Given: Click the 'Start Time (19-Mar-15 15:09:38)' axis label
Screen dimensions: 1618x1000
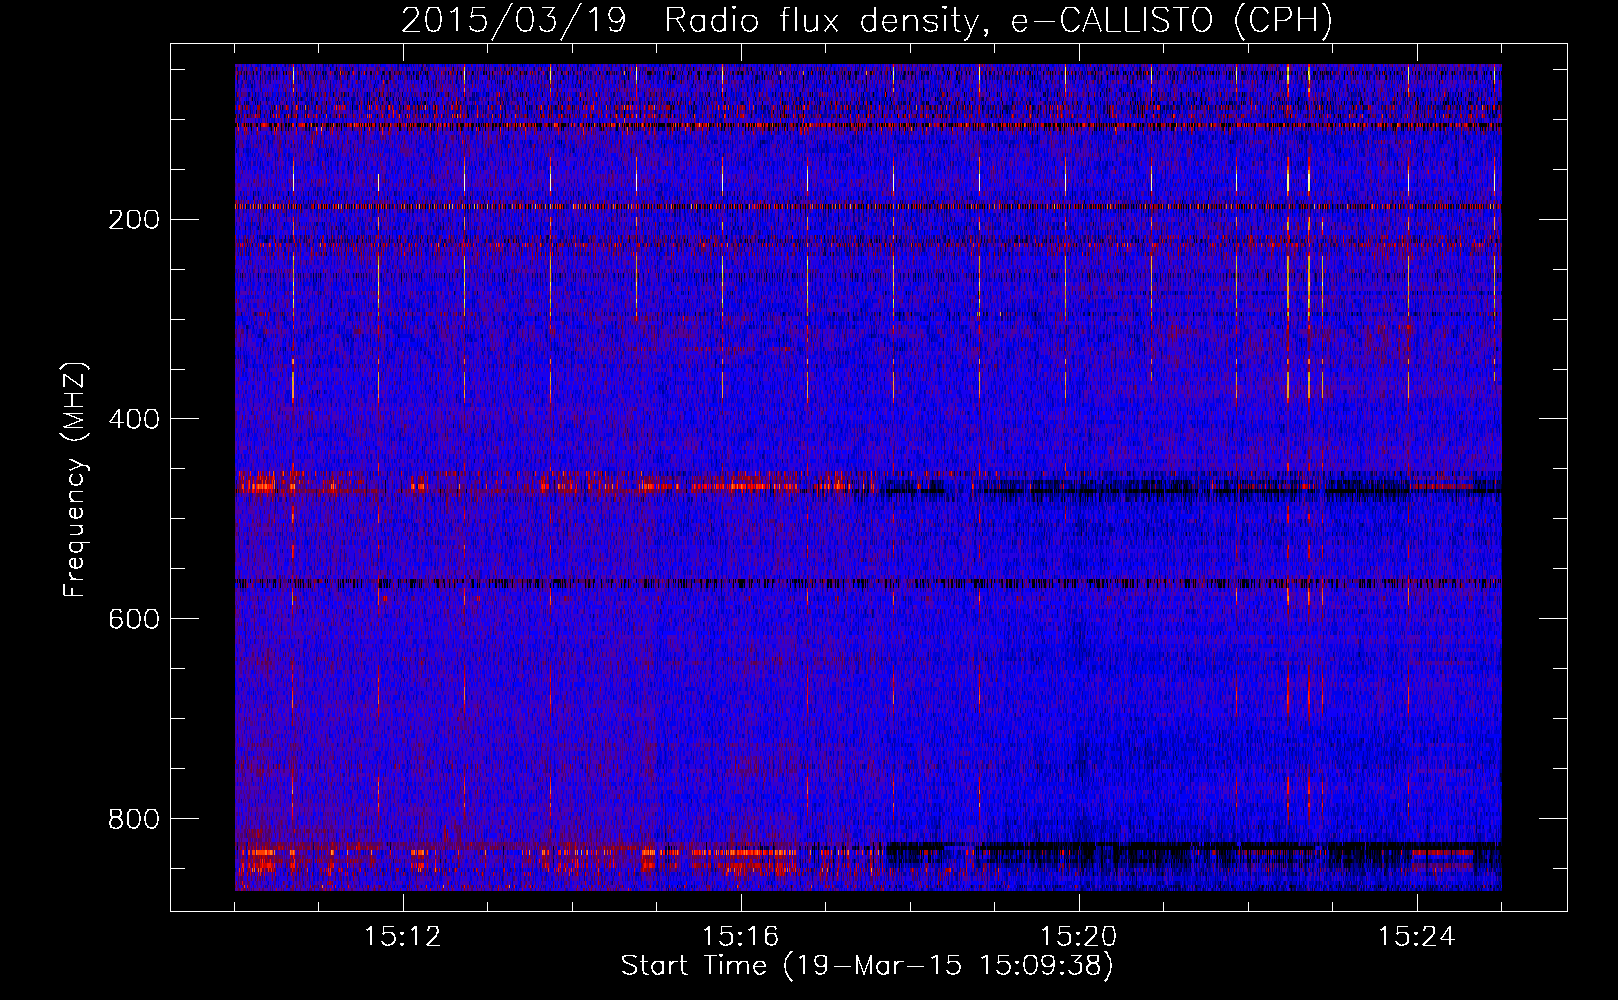Looking at the screenshot, I should coord(867,966).
